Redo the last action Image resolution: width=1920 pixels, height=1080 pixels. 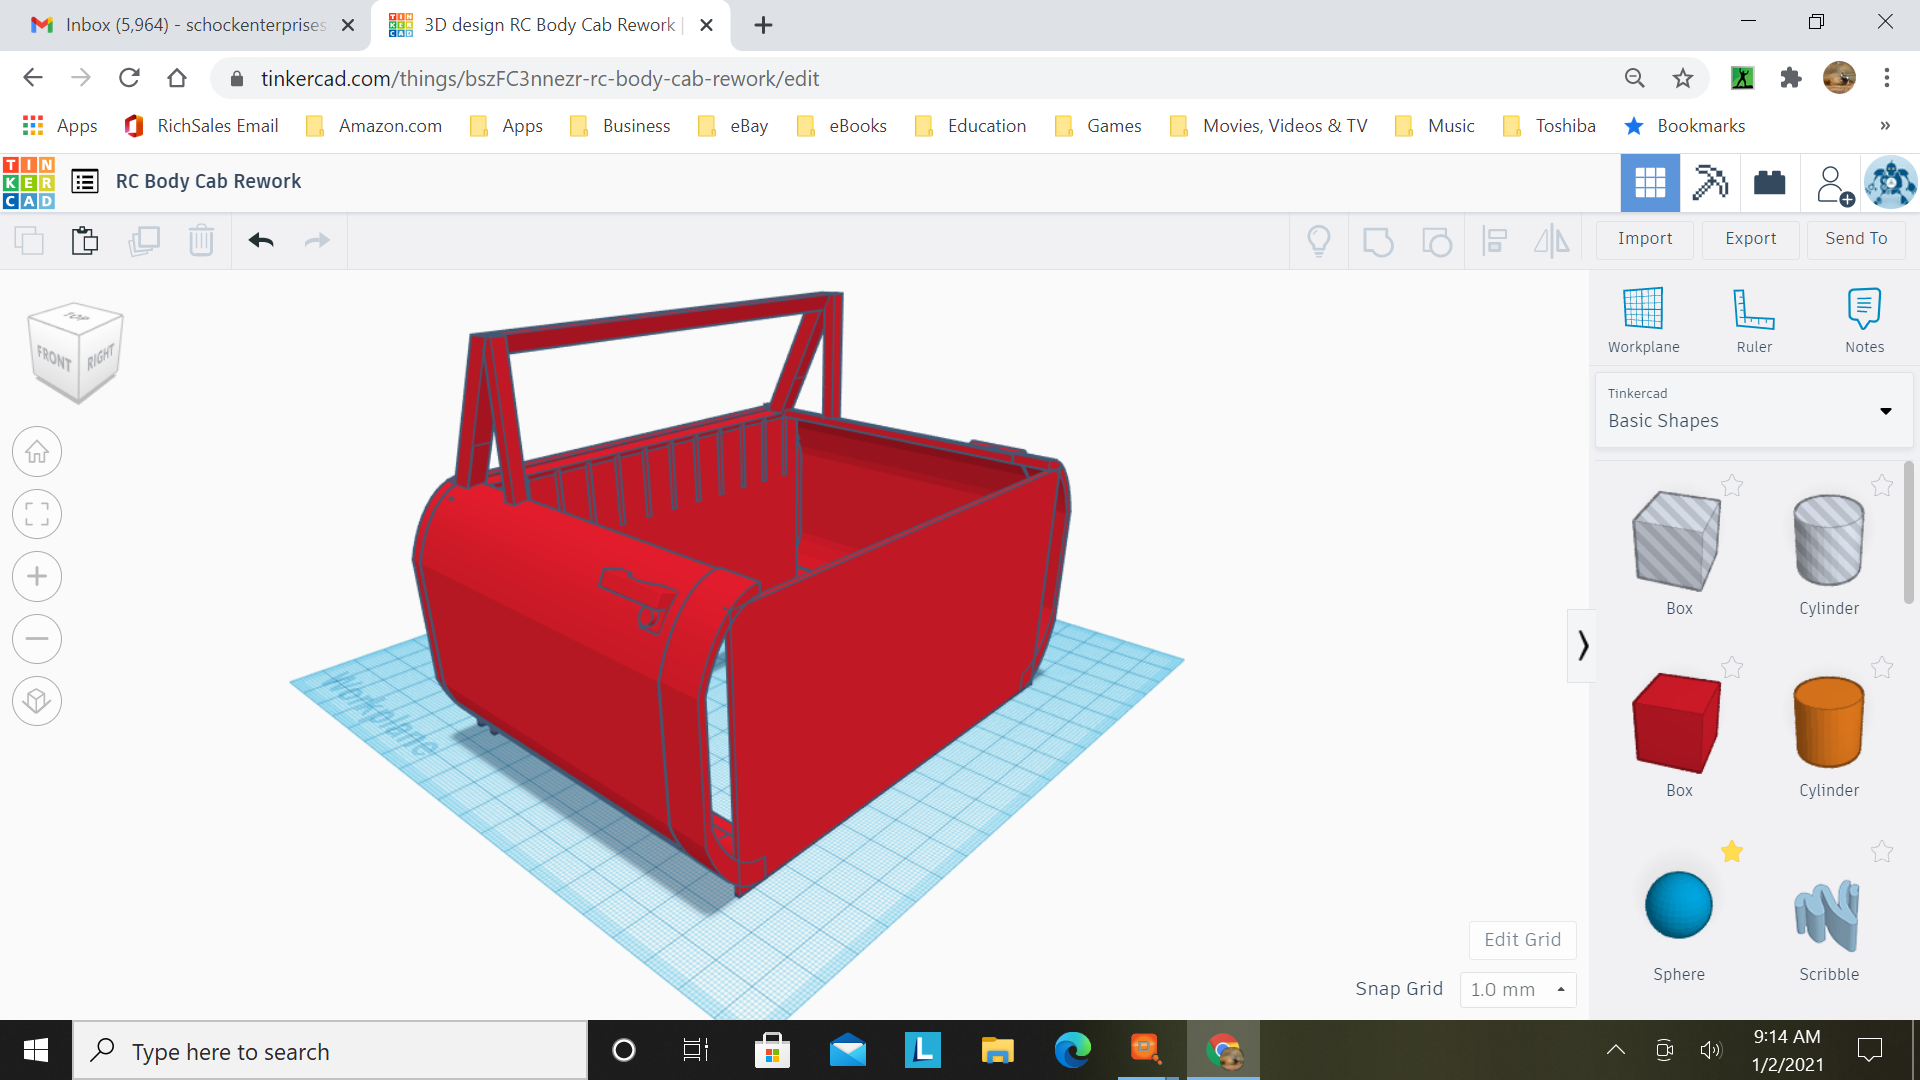click(317, 241)
